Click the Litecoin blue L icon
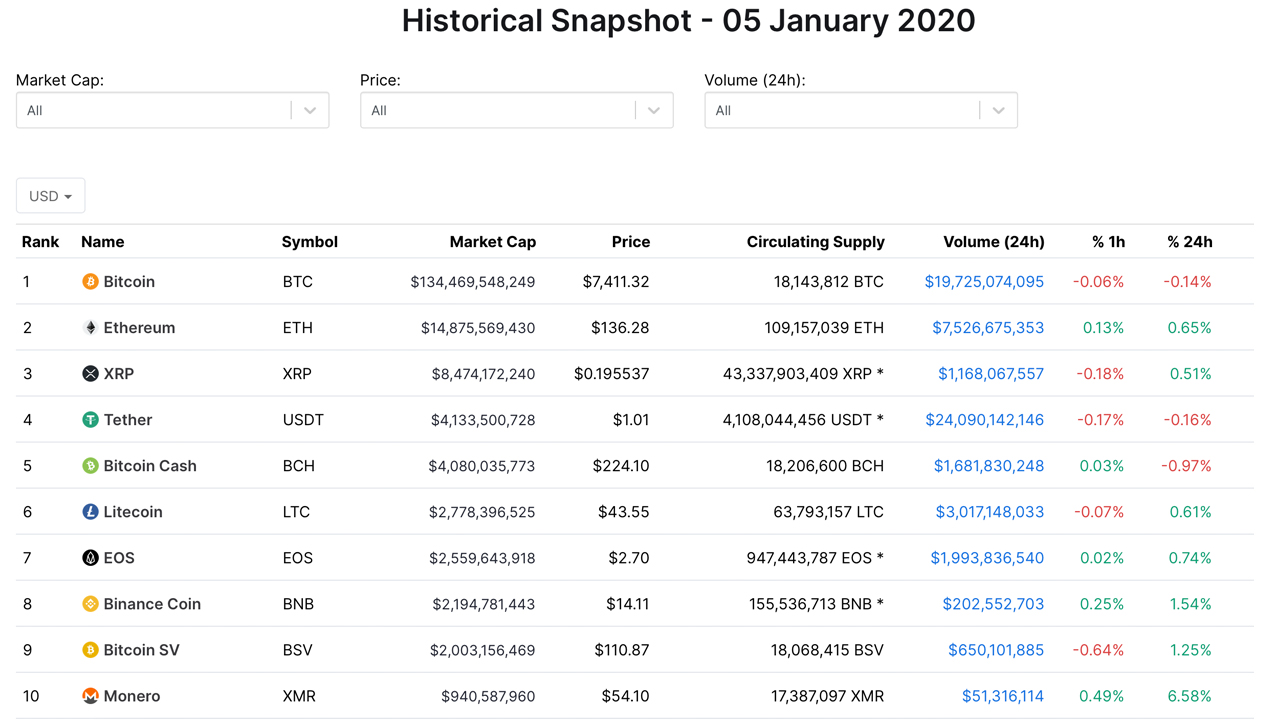 pos(90,512)
